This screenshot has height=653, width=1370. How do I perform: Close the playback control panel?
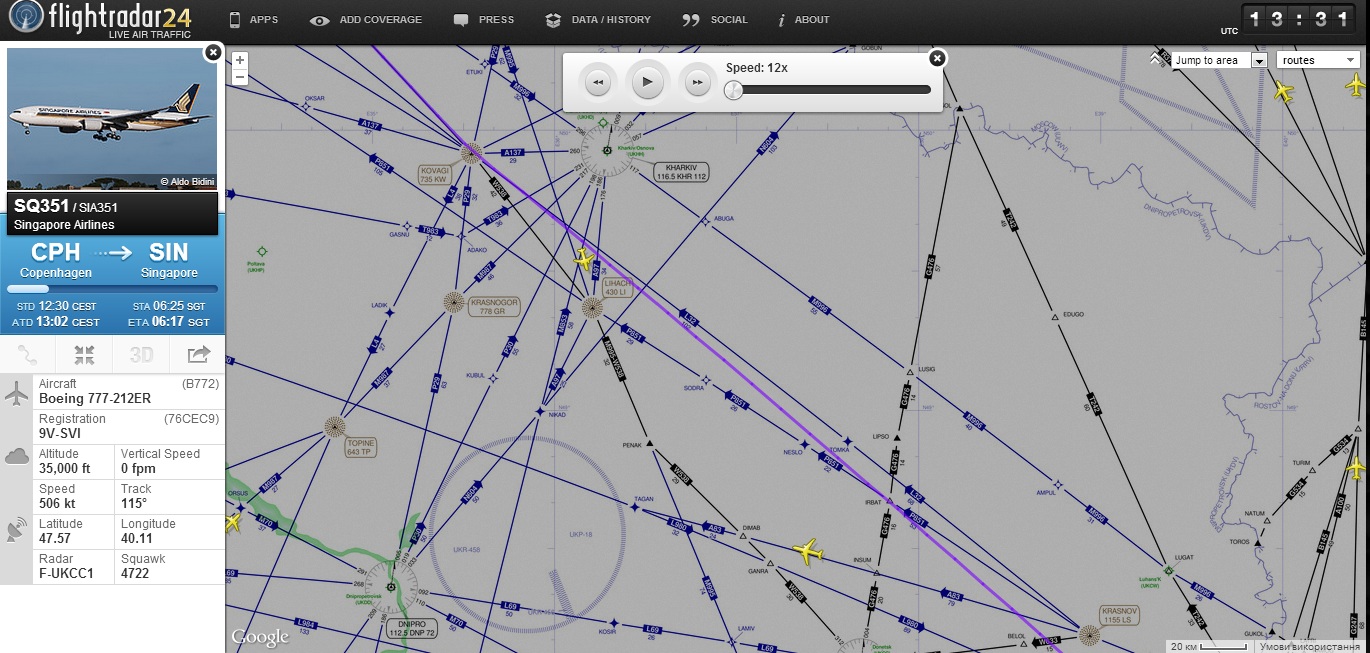pyautogui.click(x=937, y=58)
